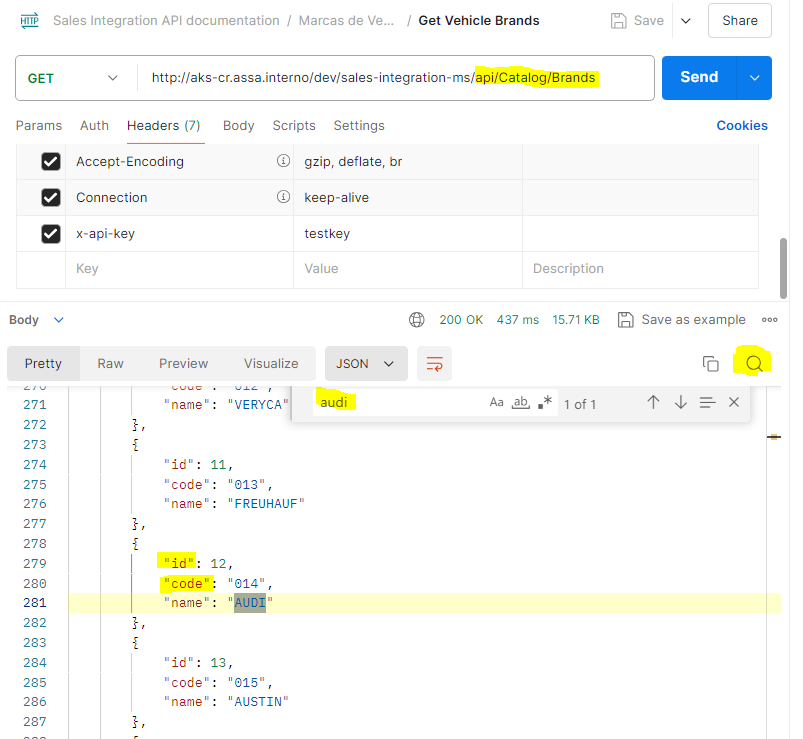This screenshot has height=739, width=803.
Task: Uncheck the Accept-Encoding header checkbox
Action: pyautogui.click(x=51, y=162)
